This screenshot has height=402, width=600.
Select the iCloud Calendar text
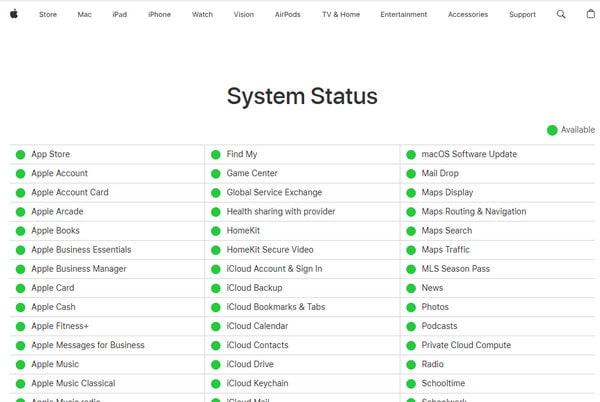pos(258,326)
